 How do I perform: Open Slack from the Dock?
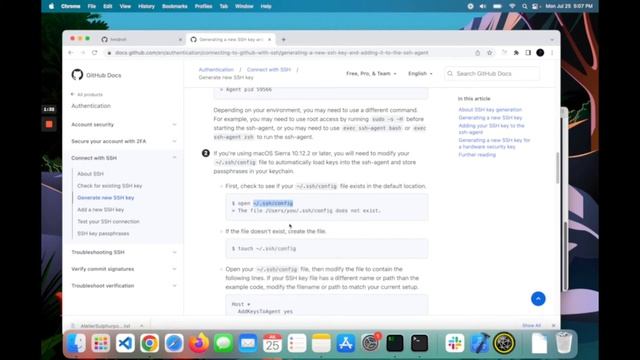pyautogui.click(x=455, y=343)
